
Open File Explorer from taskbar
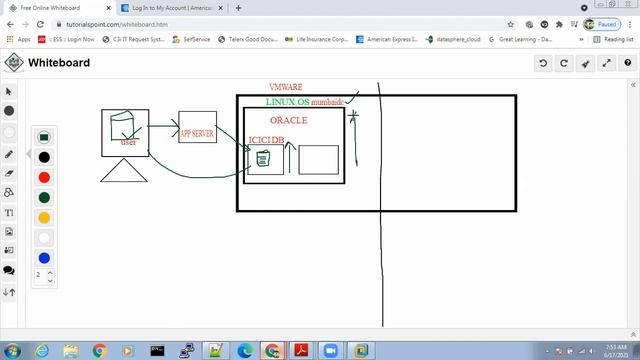[71, 351]
